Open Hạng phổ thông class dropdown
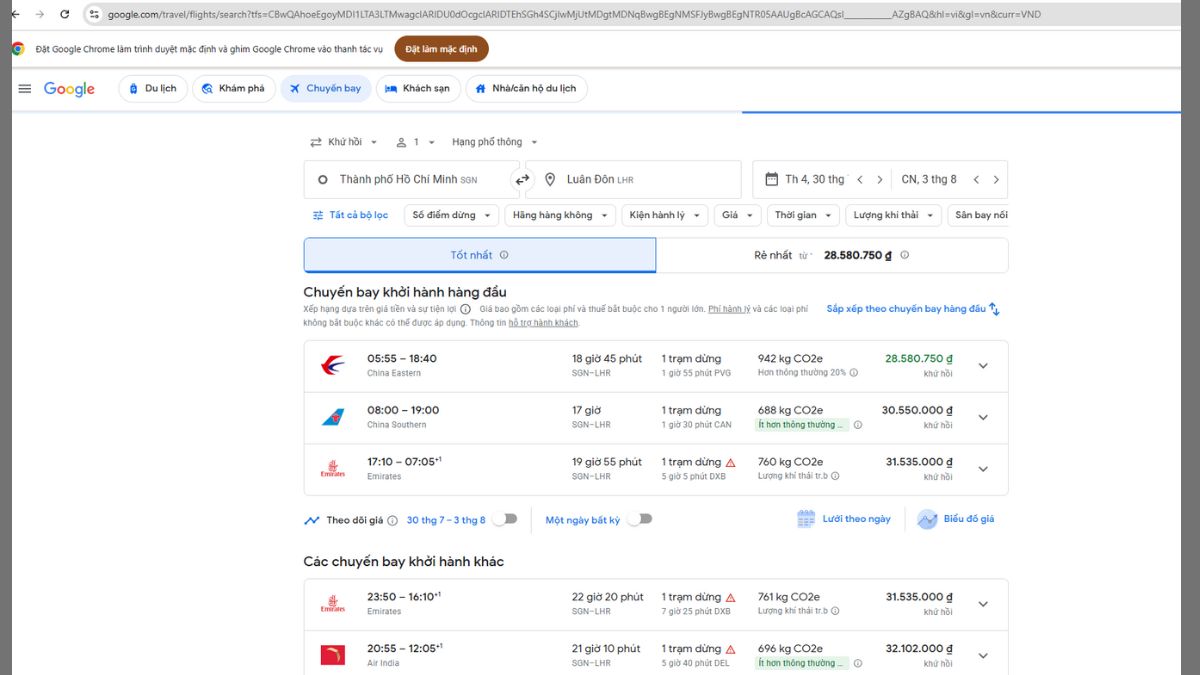1200x675 pixels. 495,142
